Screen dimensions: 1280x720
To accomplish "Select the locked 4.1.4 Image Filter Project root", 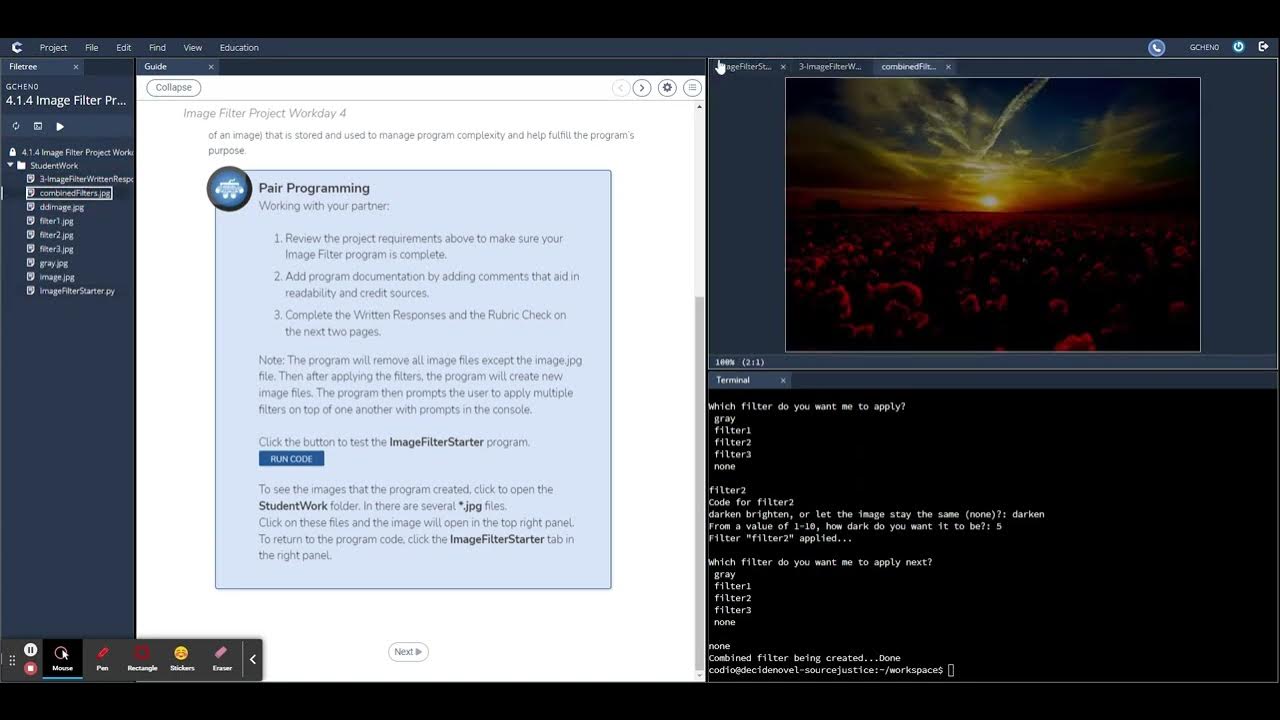I will coord(70,152).
